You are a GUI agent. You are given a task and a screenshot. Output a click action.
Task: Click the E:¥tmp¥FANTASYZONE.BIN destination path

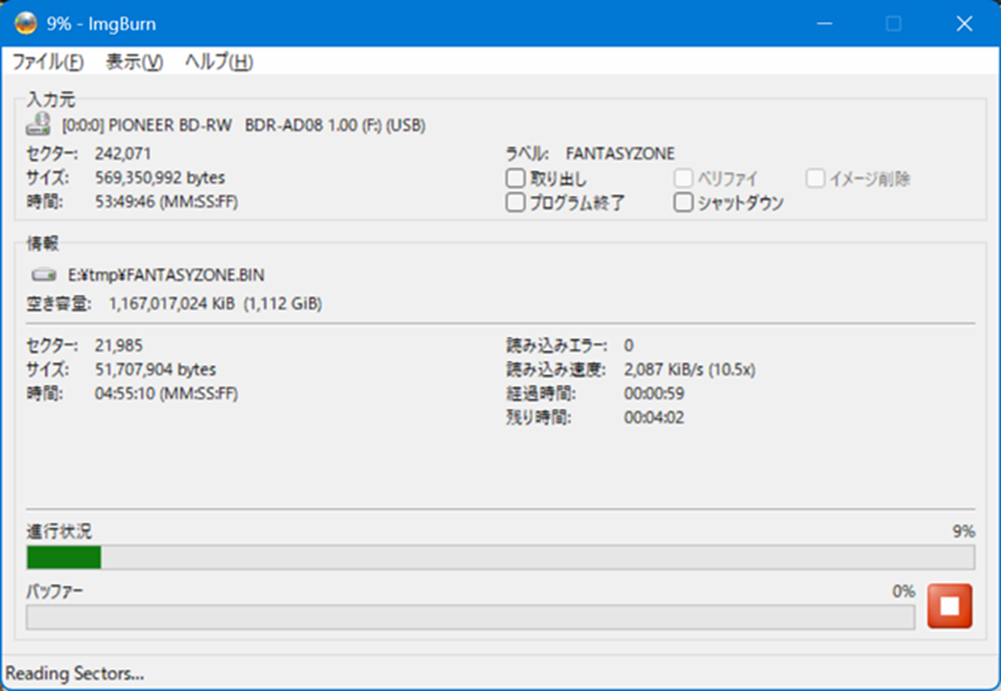tap(166, 275)
